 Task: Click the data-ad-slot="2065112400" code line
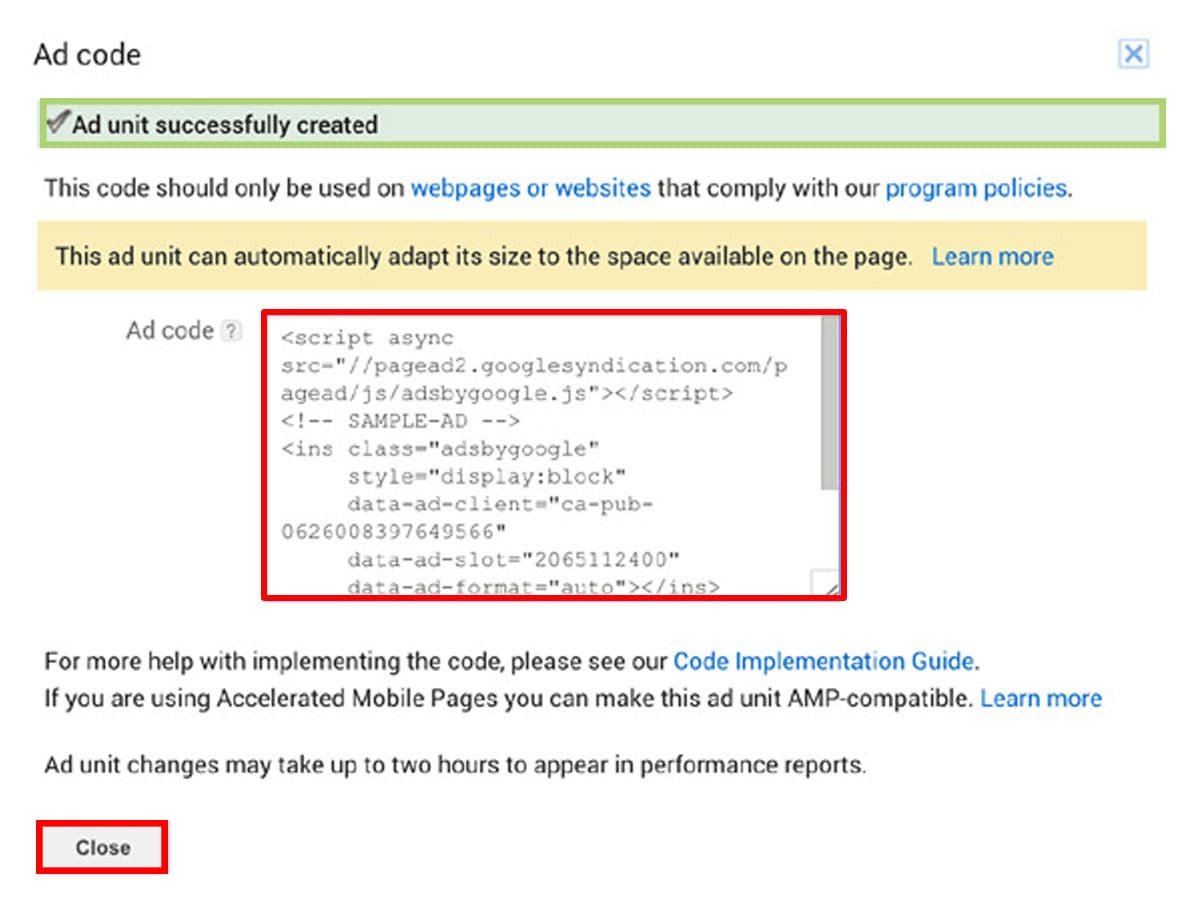pos(513,559)
